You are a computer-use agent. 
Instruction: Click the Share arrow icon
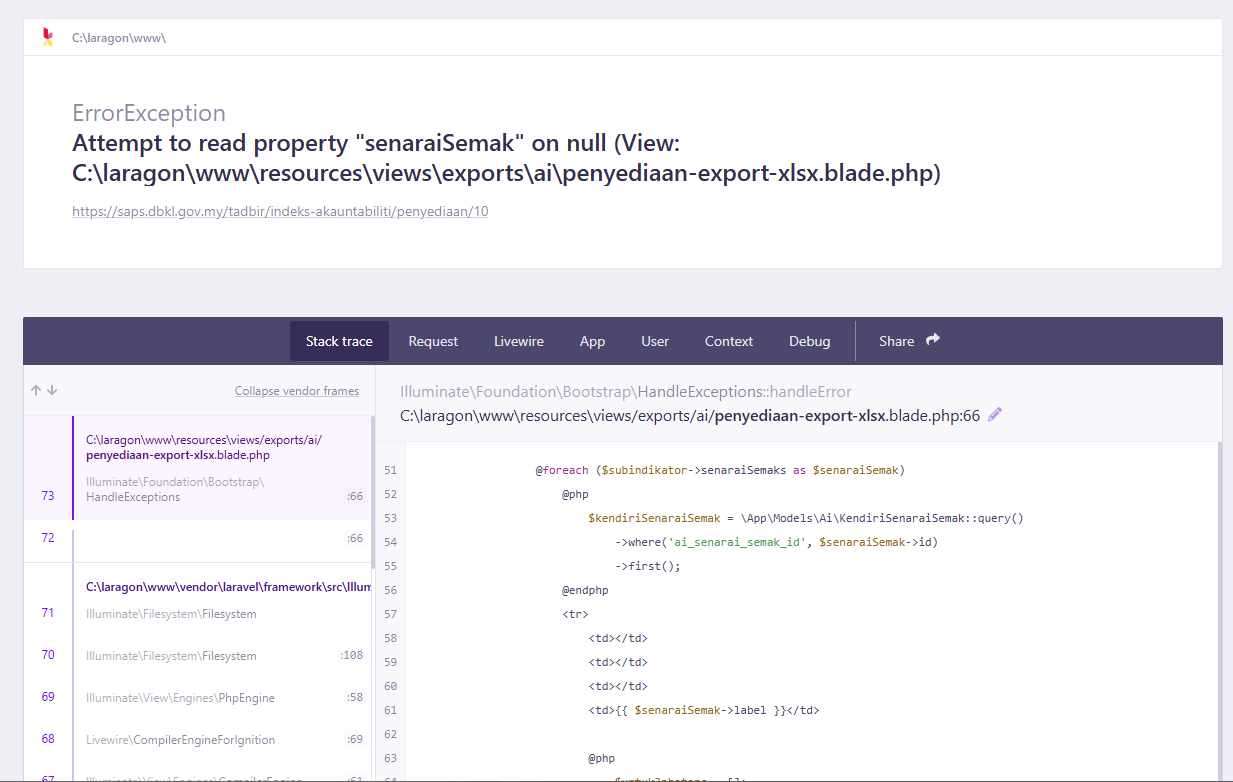(x=933, y=340)
